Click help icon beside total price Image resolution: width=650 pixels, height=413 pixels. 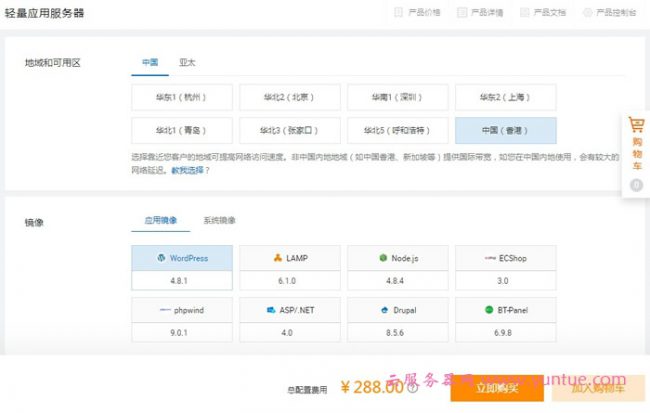click(412, 388)
